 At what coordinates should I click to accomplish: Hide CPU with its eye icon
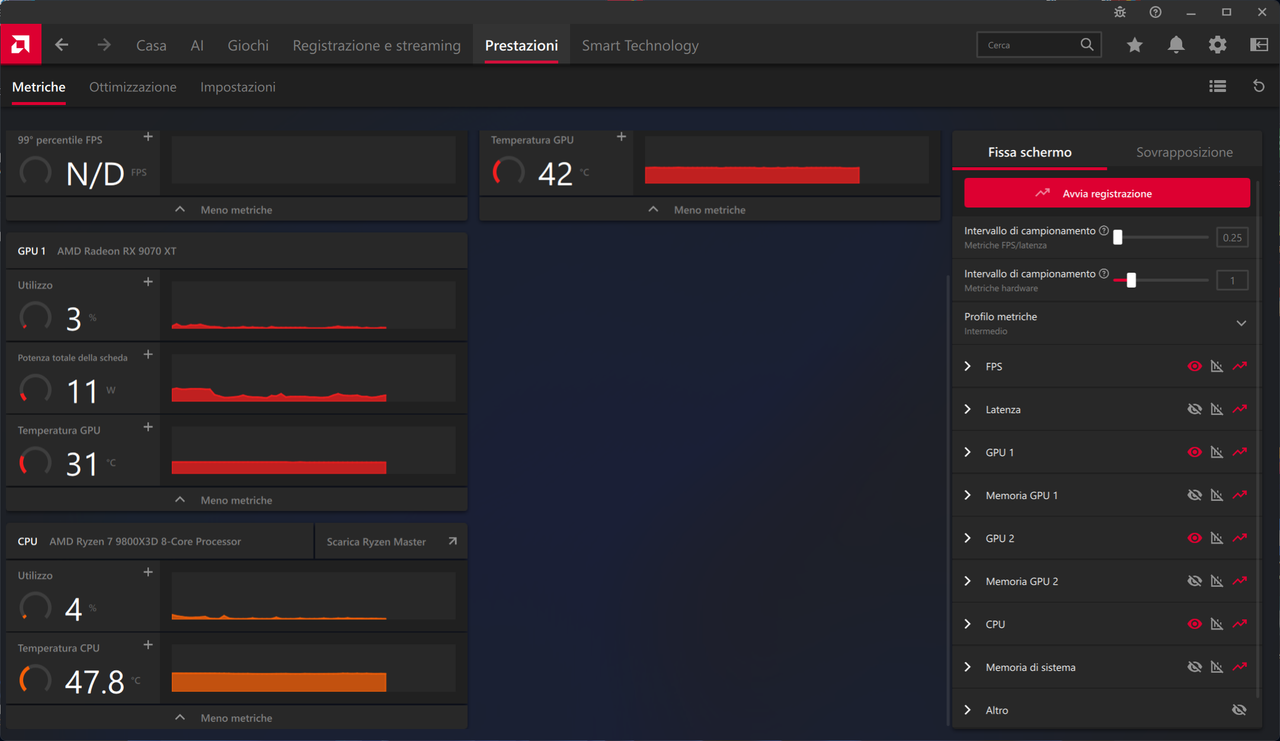pos(1194,624)
